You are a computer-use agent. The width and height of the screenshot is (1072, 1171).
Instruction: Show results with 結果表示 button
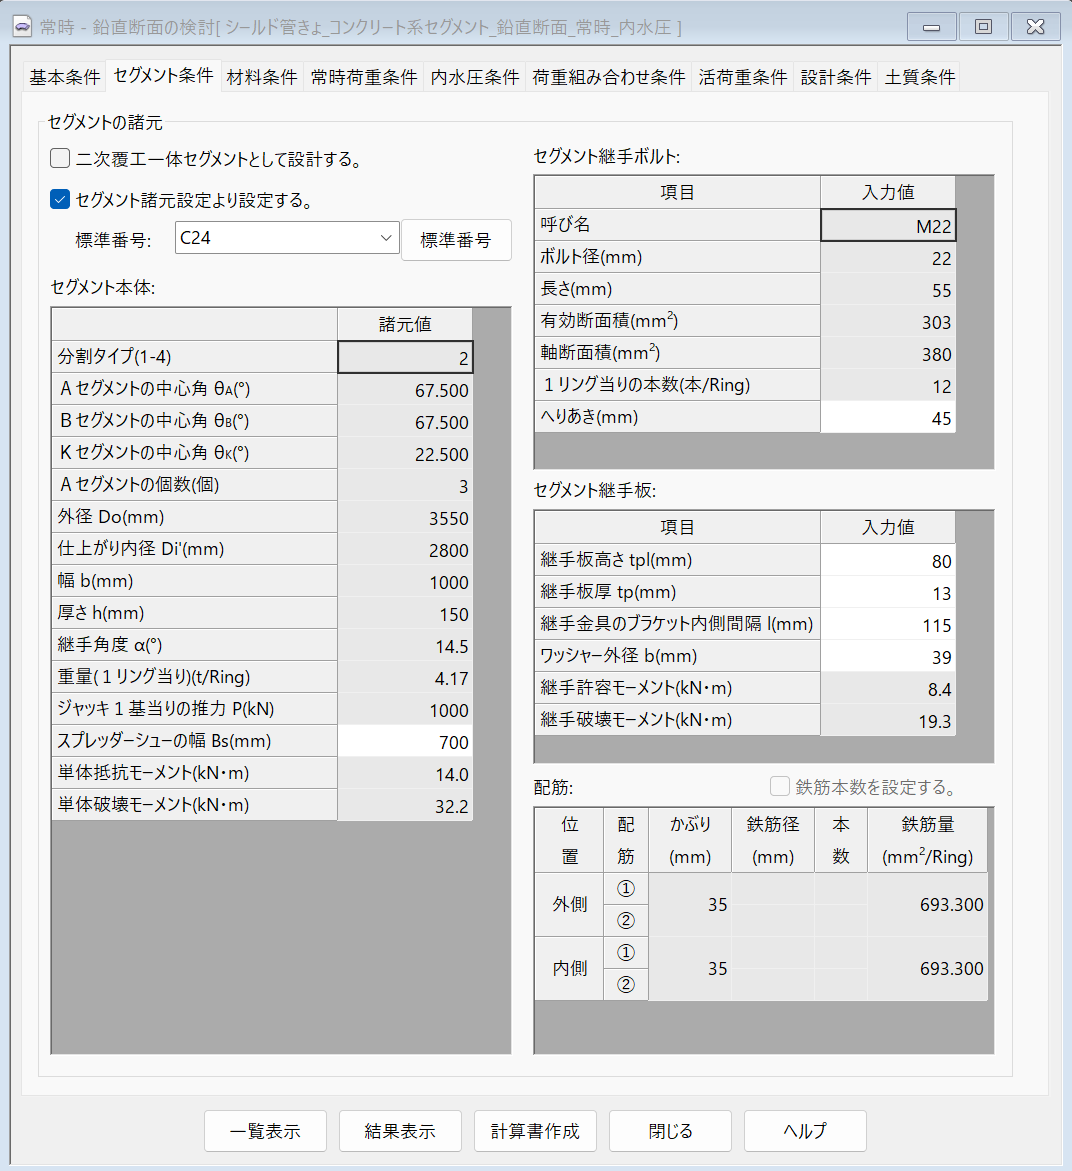[400, 1131]
